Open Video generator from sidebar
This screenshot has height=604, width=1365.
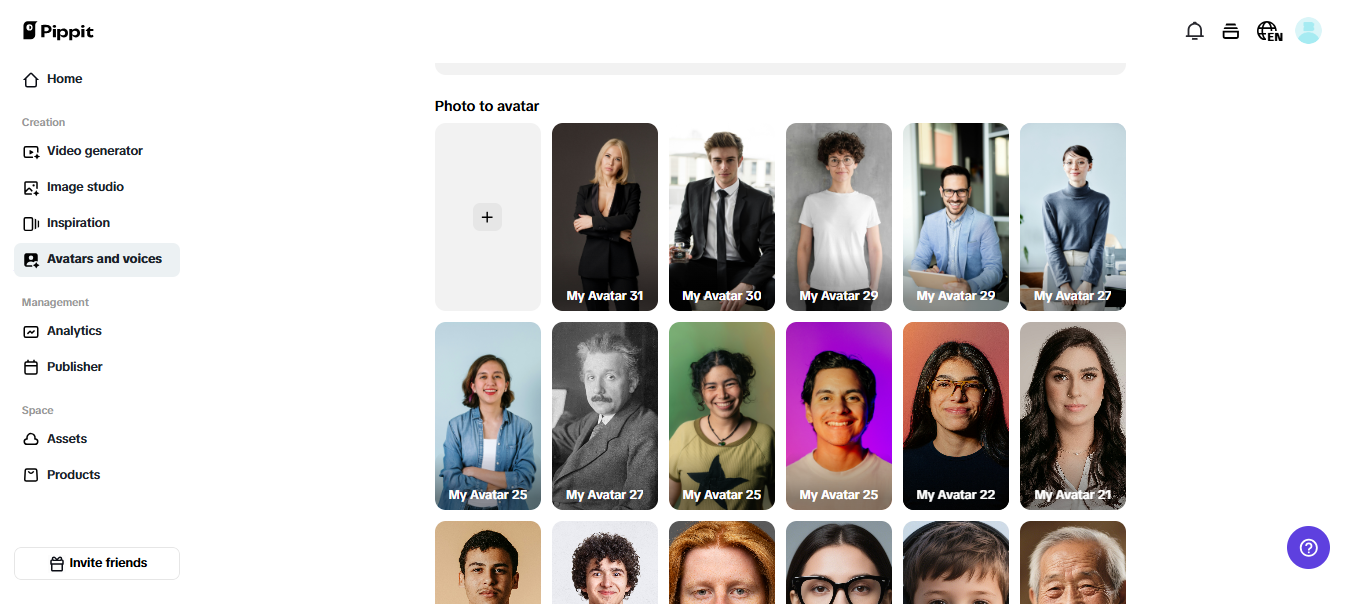point(94,151)
